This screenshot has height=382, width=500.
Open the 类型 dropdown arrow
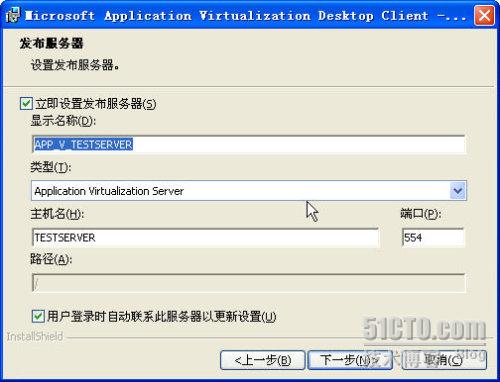point(458,191)
